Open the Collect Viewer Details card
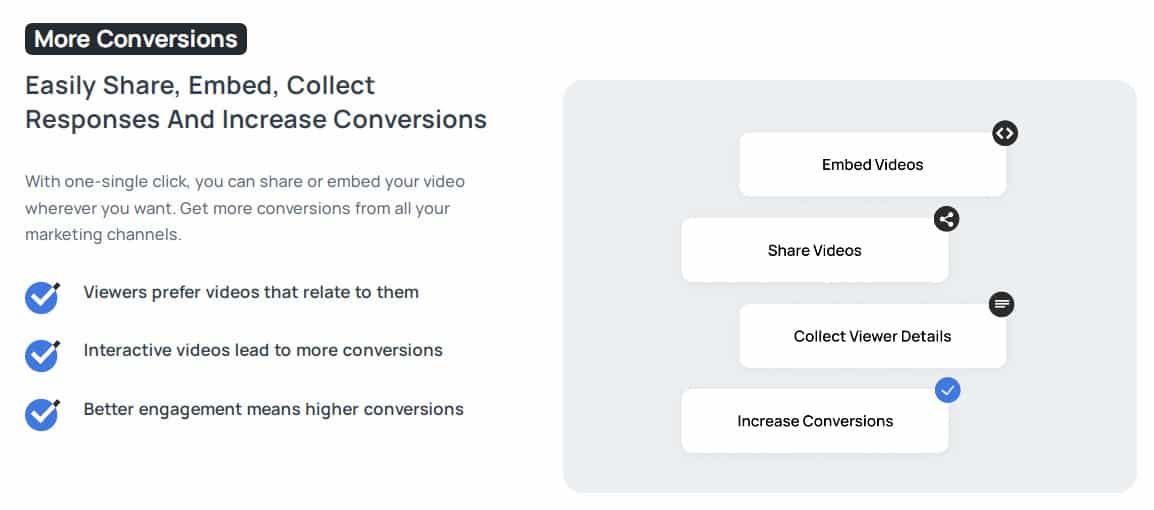The width and height of the screenshot is (1154, 510). [x=872, y=336]
